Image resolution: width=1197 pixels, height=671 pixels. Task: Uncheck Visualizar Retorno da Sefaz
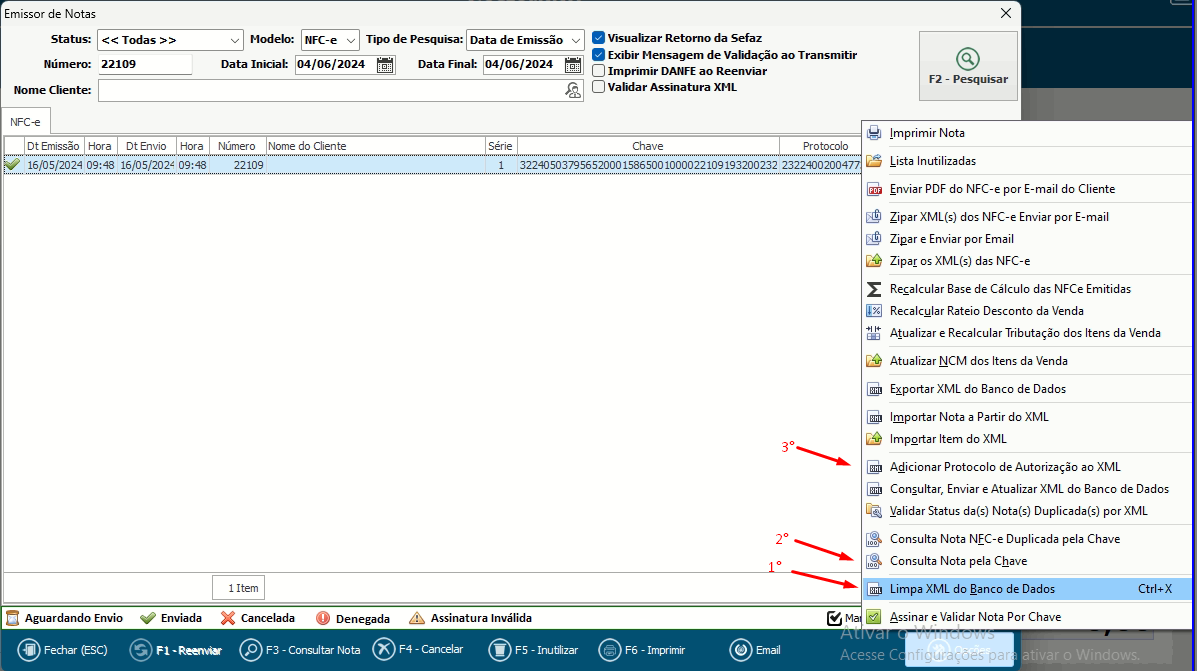tap(599, 38)
